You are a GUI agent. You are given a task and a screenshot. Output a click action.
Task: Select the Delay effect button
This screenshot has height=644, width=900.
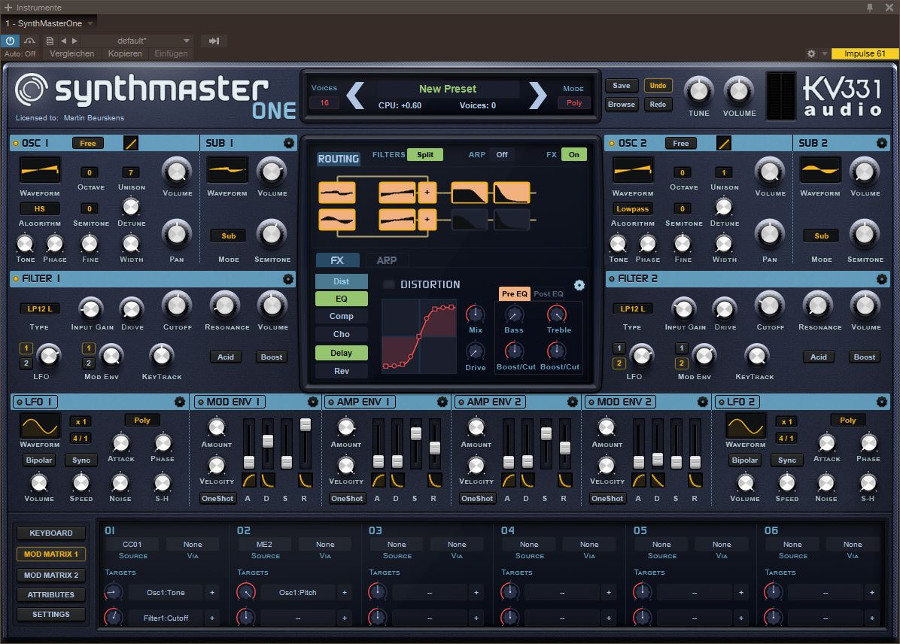coord(341,353)
